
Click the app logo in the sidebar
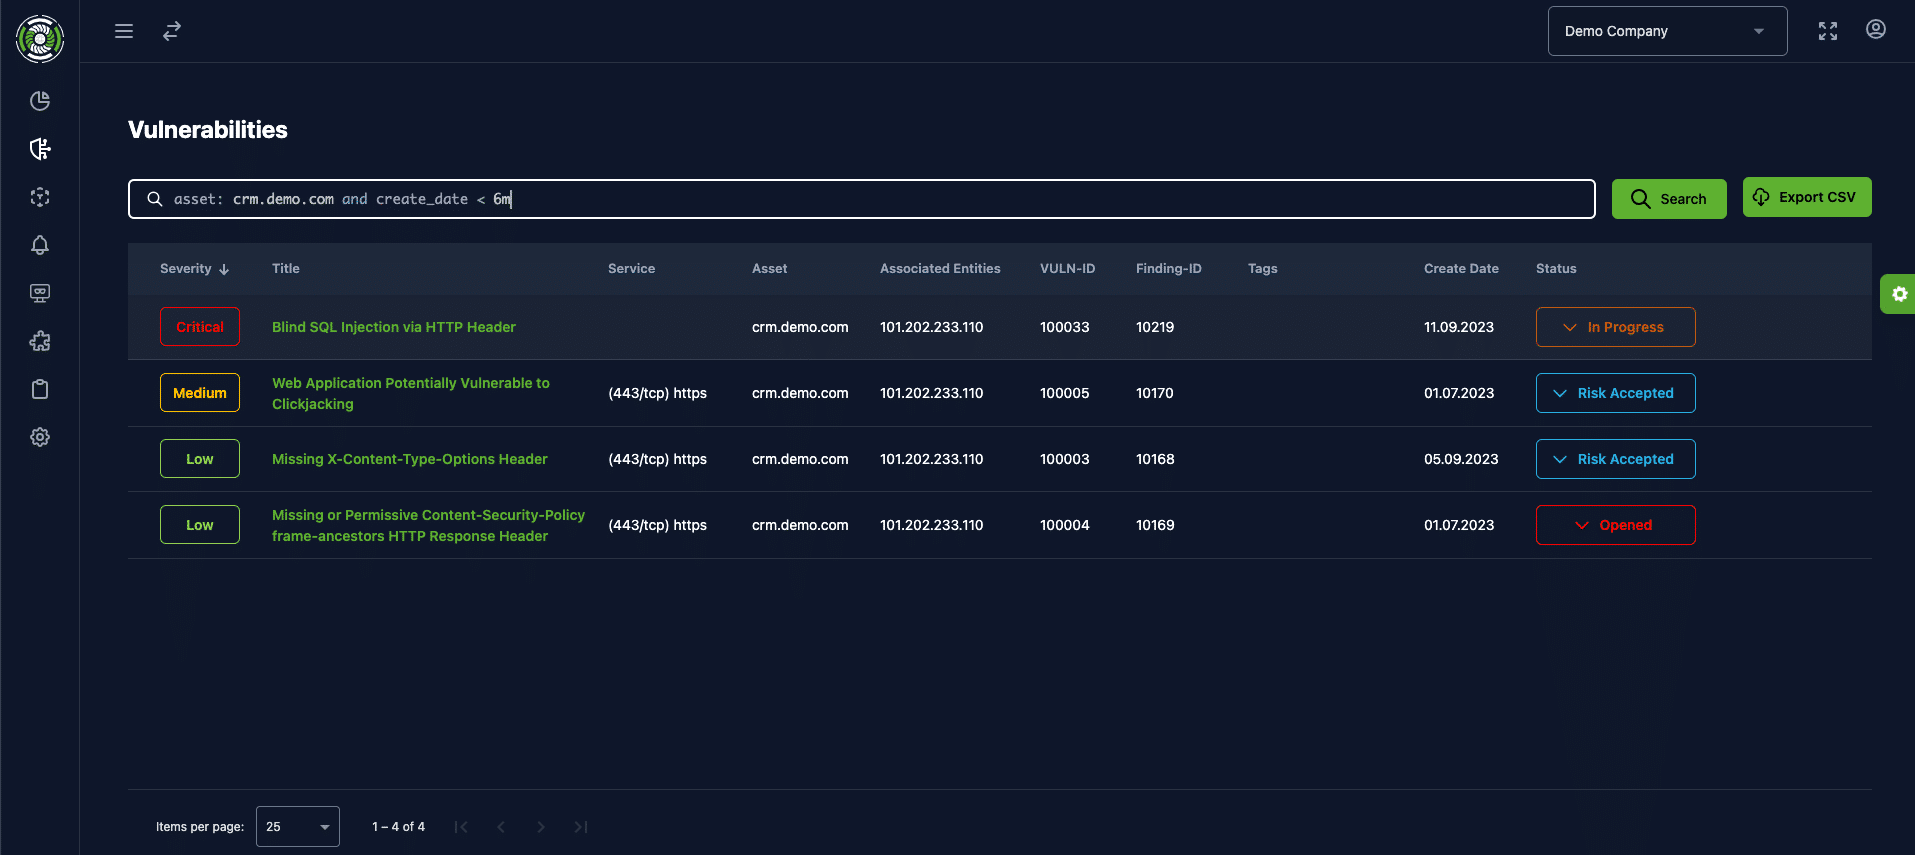pyautogui.click(x=40, y=39)
